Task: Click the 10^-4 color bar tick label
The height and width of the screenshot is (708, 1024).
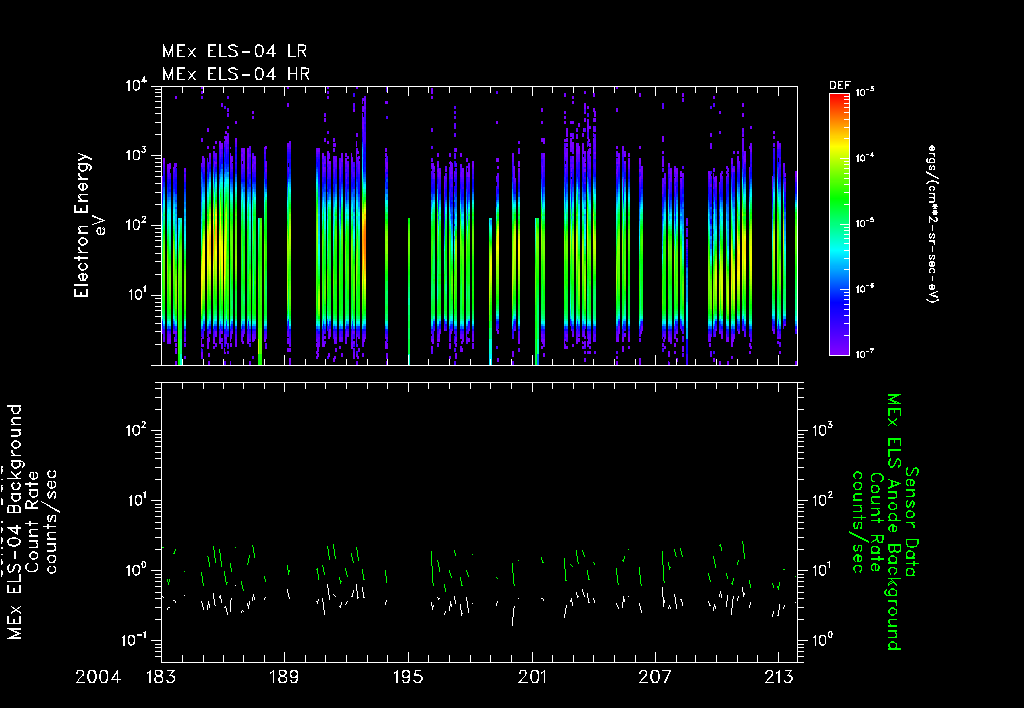Action: [x=865, y=157]
